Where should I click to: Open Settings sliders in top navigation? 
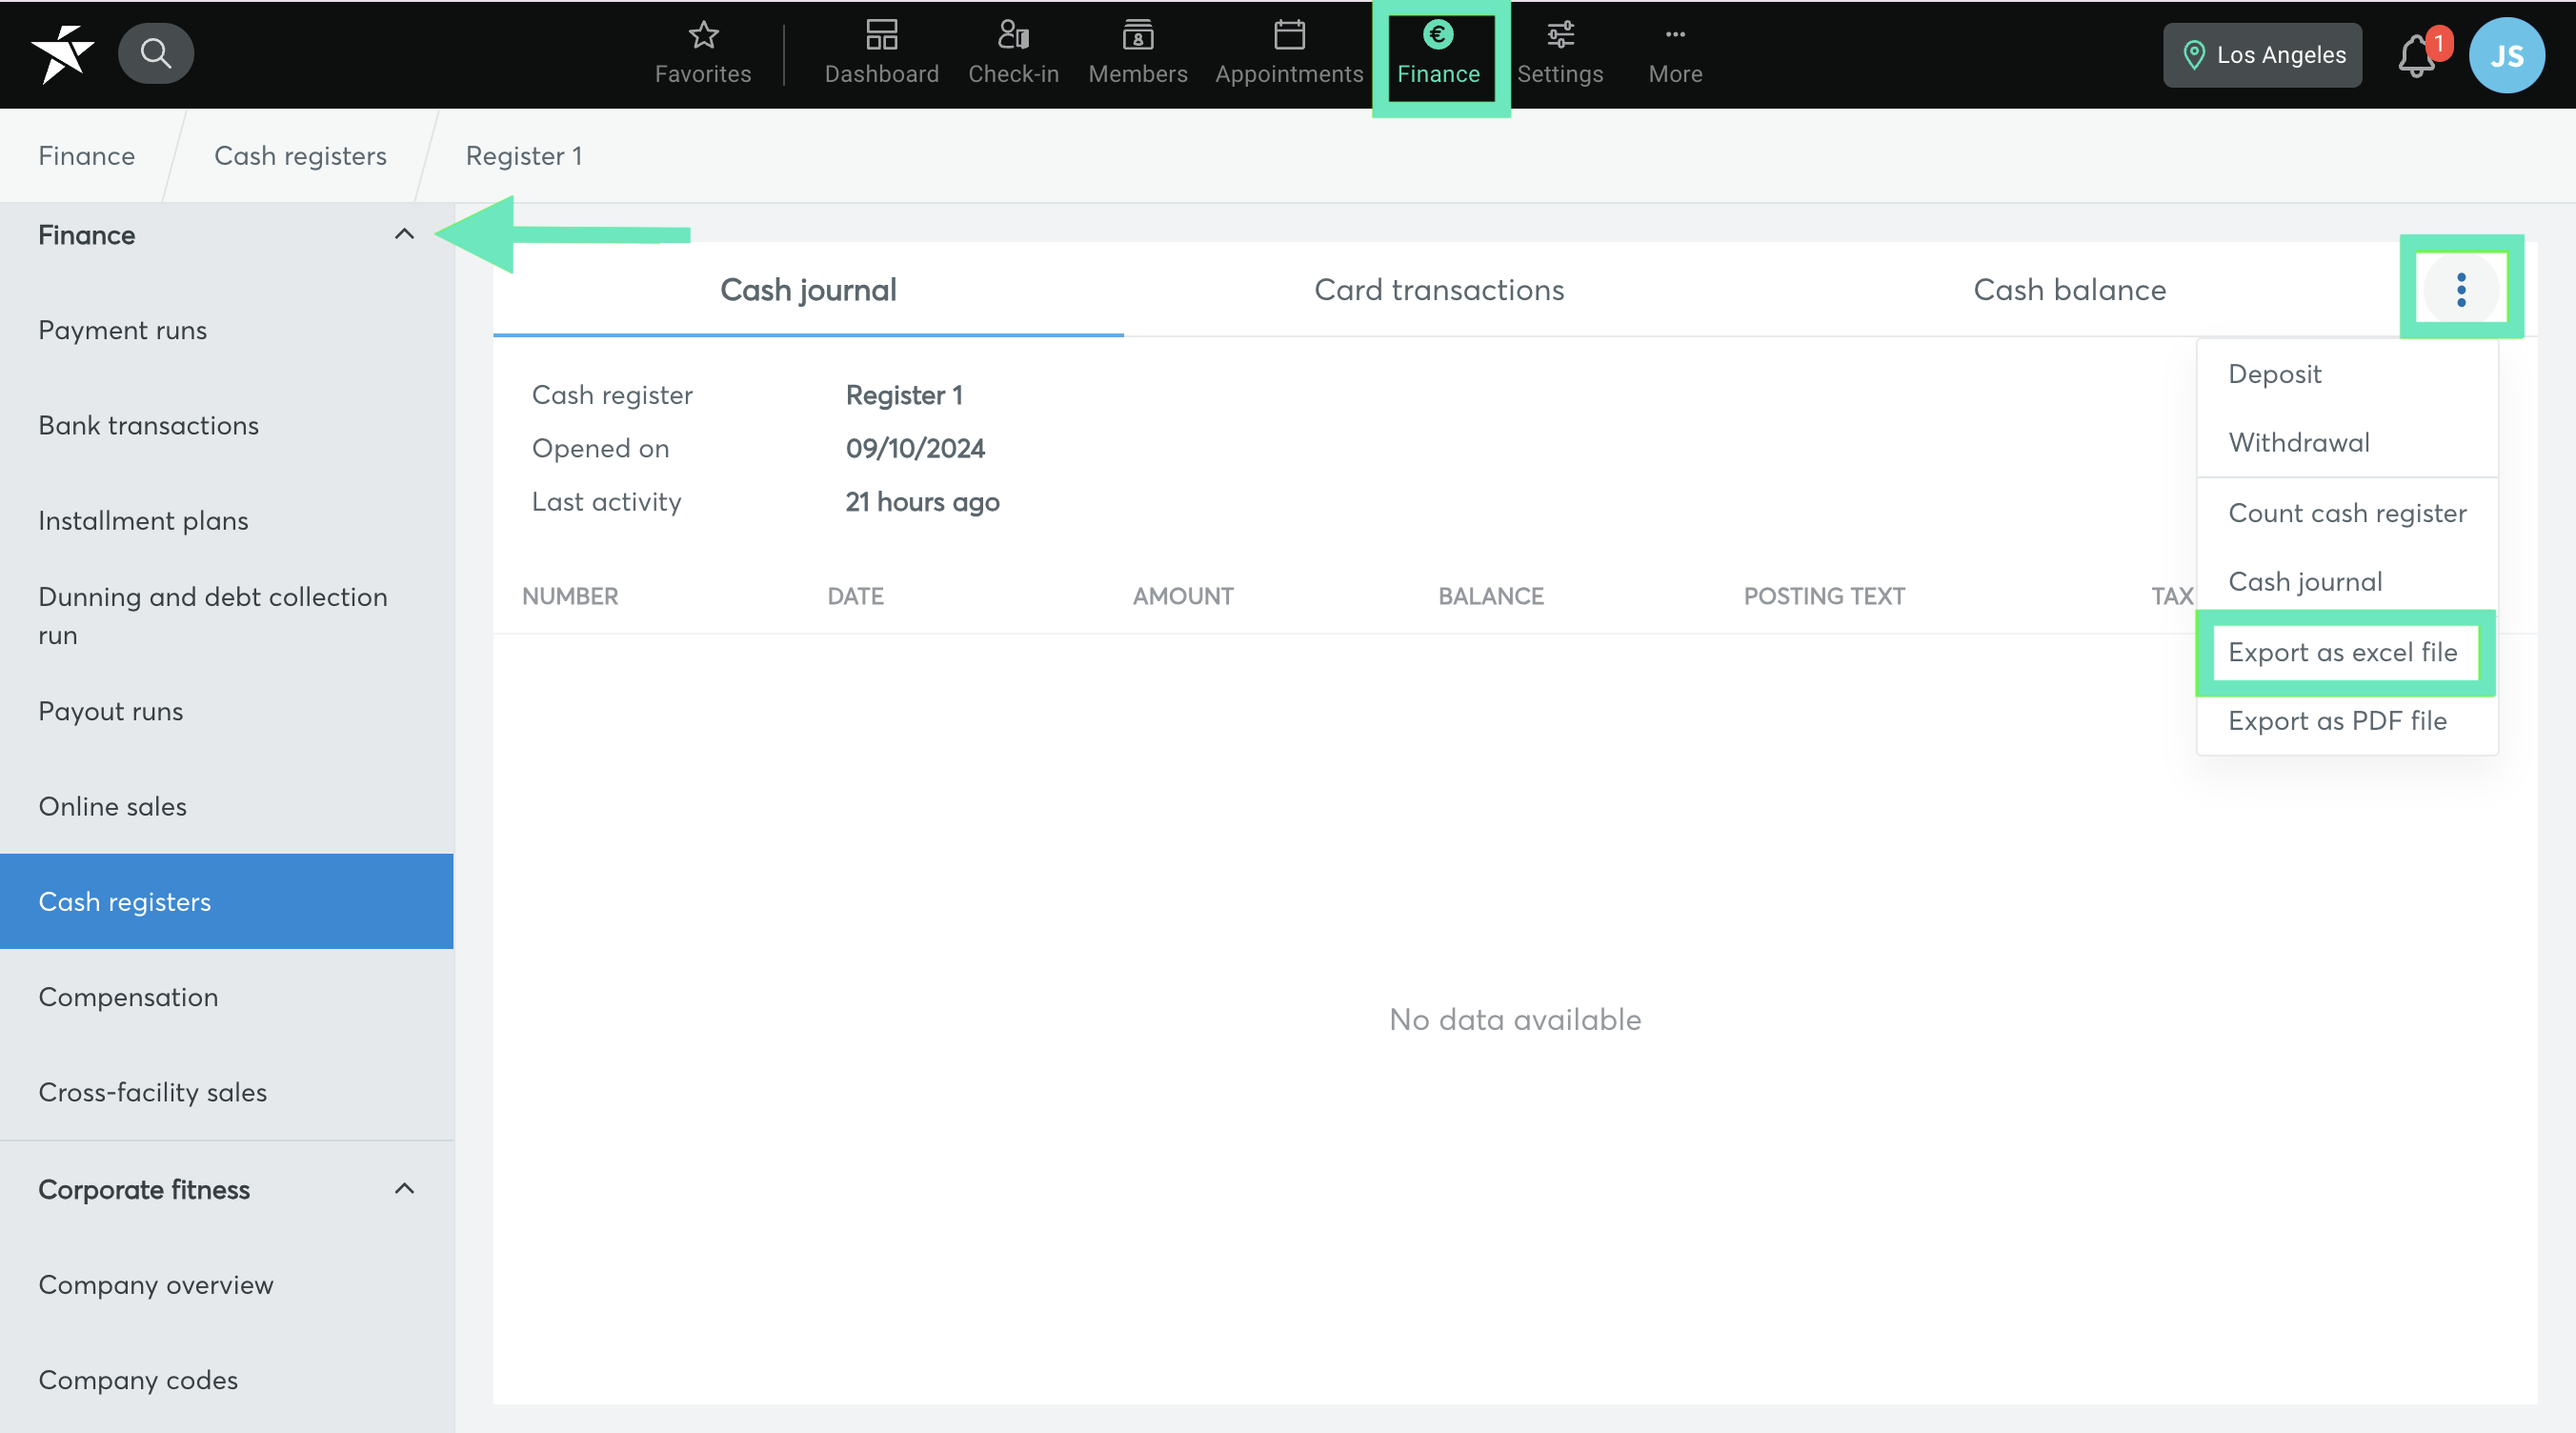1560,54
